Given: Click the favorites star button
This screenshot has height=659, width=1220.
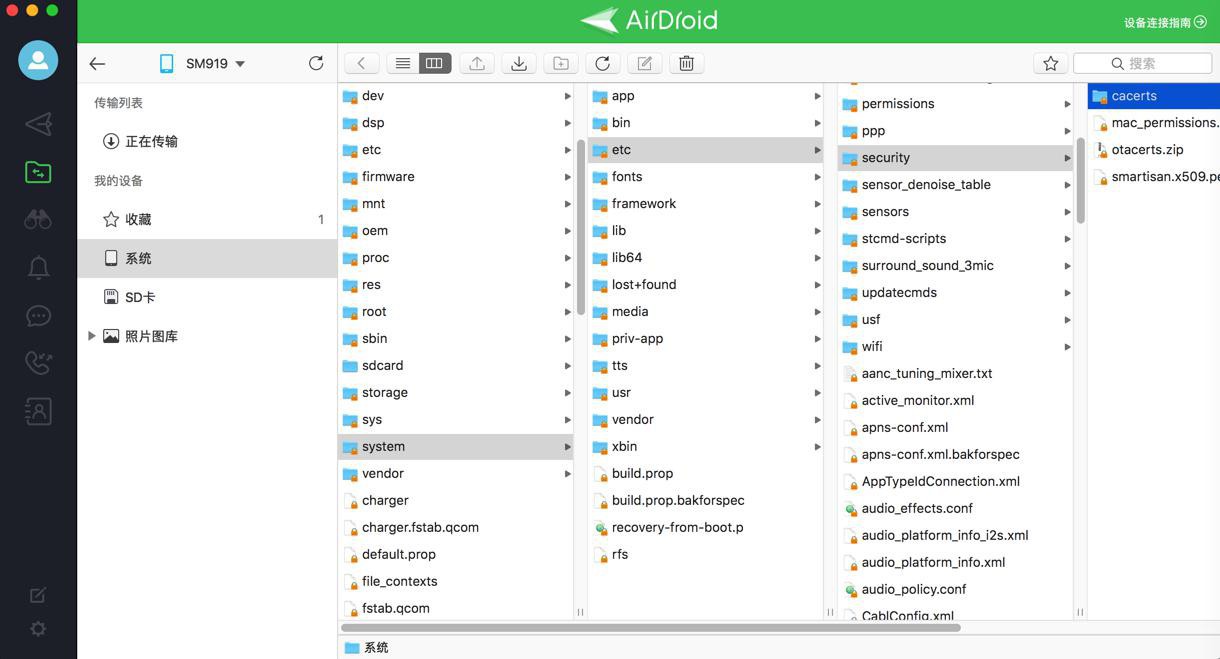Looking at the screenshot, I should 1050,63.
